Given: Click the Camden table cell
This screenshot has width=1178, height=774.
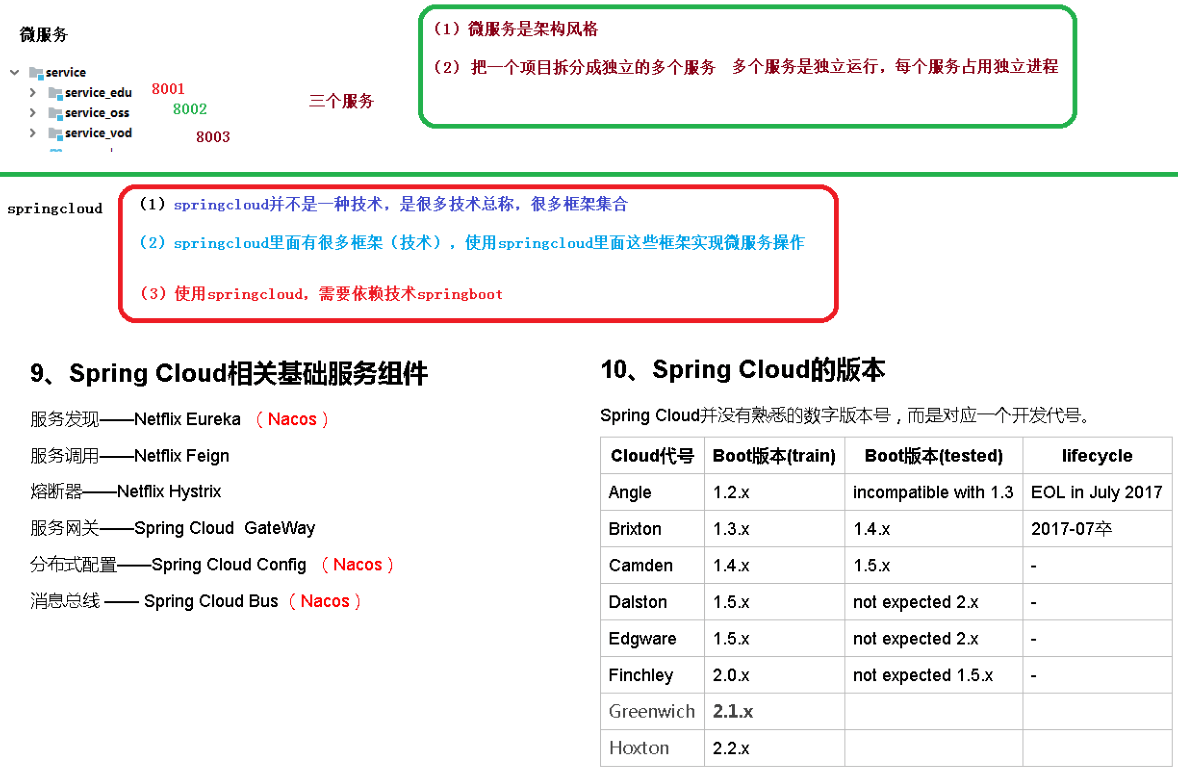Looking at the screenshot, I should (x=652, y=565).
